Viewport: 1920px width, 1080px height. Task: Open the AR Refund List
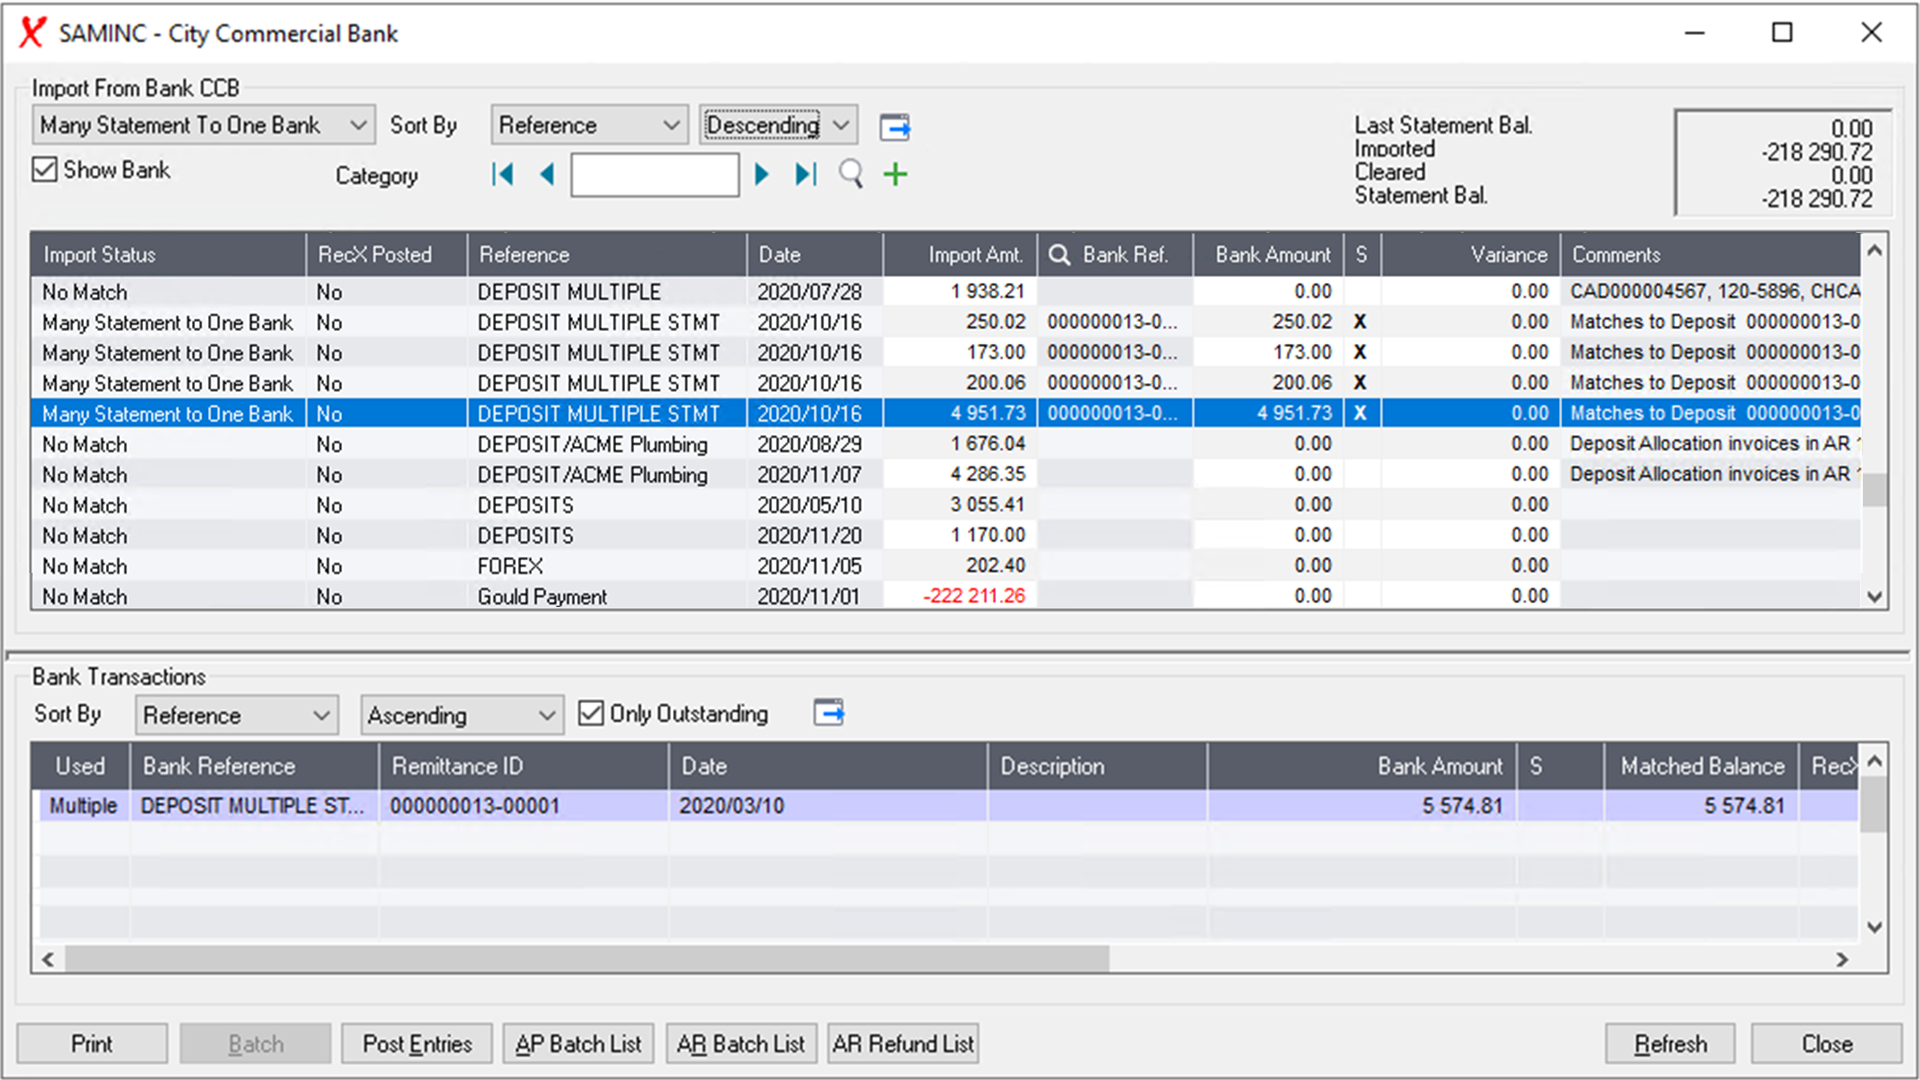pyautogui.click(x=902, y=1043)
